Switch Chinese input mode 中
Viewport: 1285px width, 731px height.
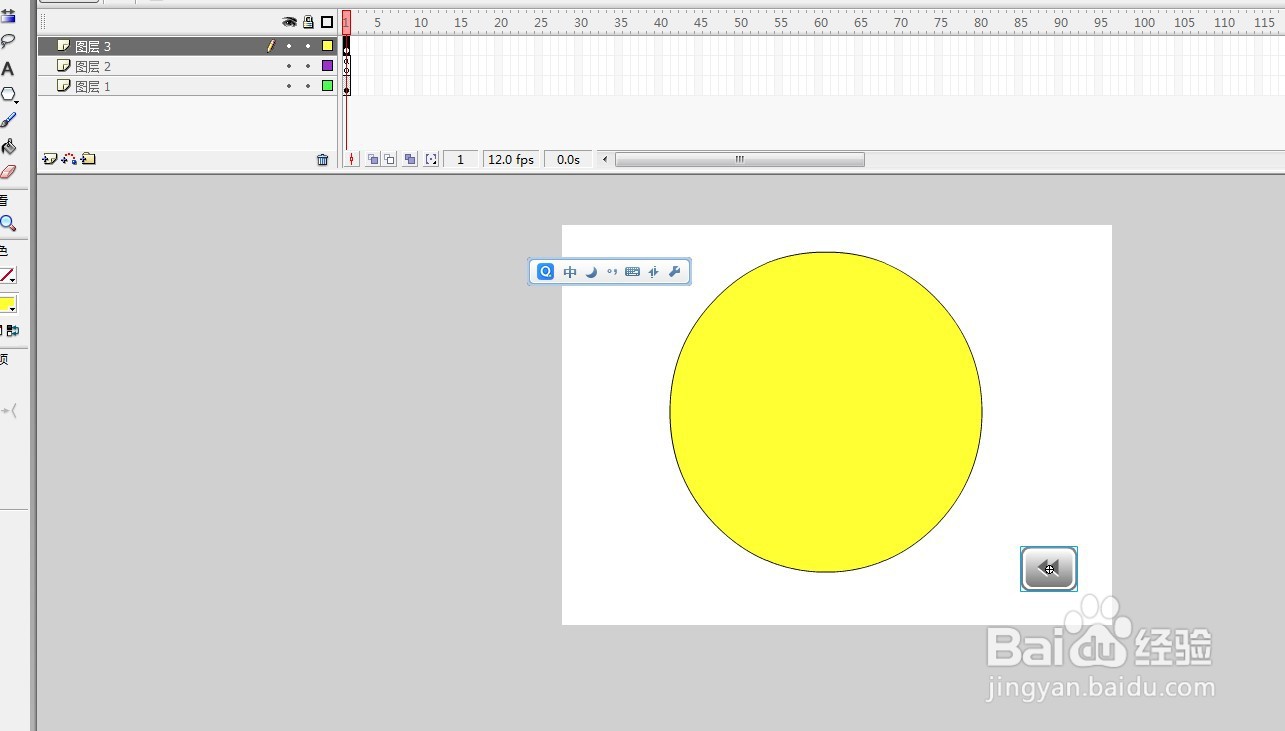(570, 272)
